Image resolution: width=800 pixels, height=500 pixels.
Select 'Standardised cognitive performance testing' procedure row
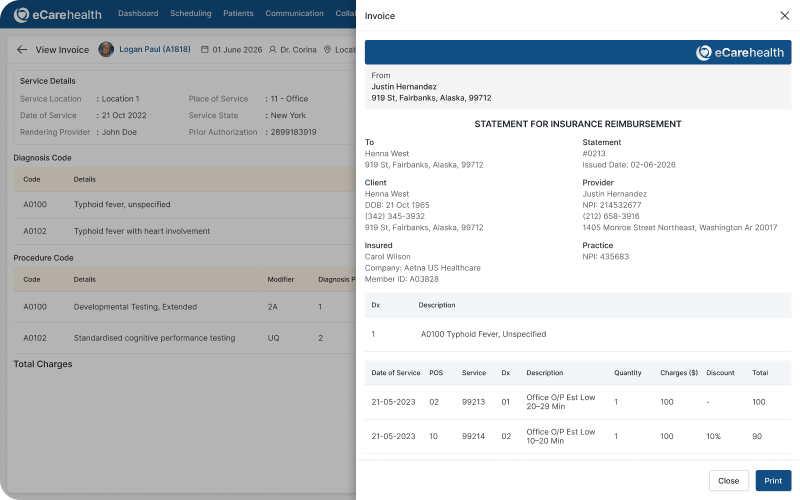click(x=184, y=338)
